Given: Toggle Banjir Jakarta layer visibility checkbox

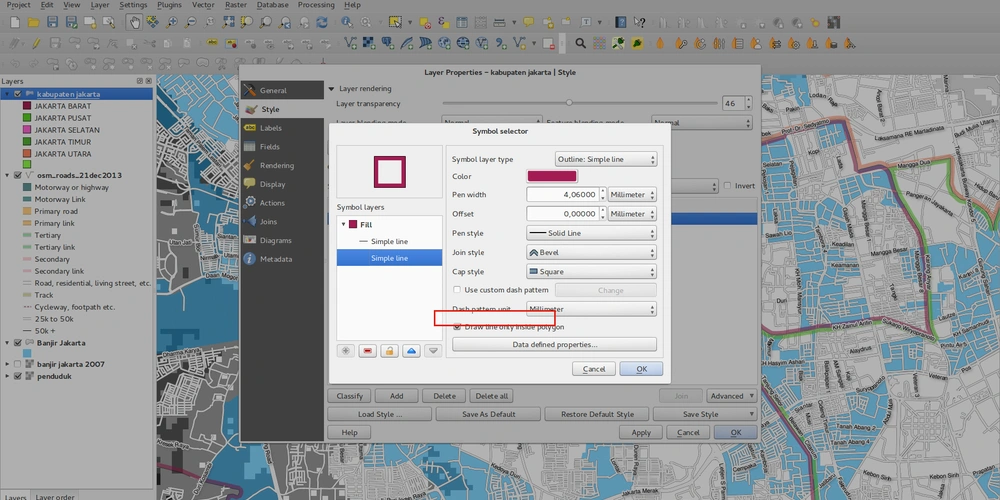Looking at the screenshot, I should point(17,342).
